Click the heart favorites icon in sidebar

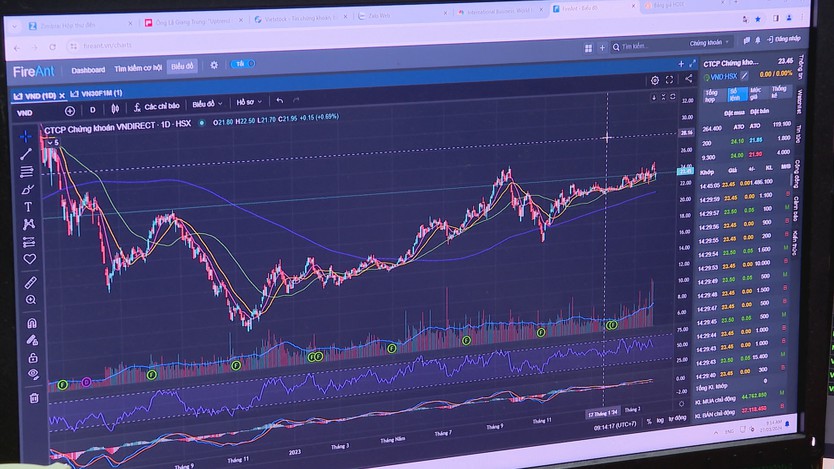point(30,259)
